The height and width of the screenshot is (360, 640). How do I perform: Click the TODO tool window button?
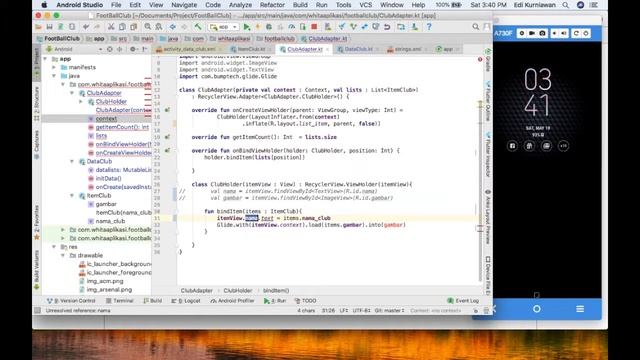tap(305, 301)
